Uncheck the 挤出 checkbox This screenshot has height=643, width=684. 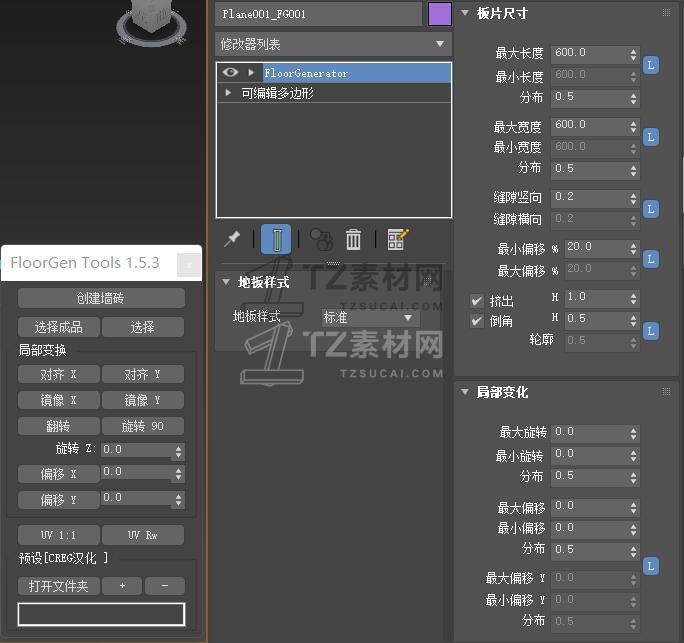477,301
